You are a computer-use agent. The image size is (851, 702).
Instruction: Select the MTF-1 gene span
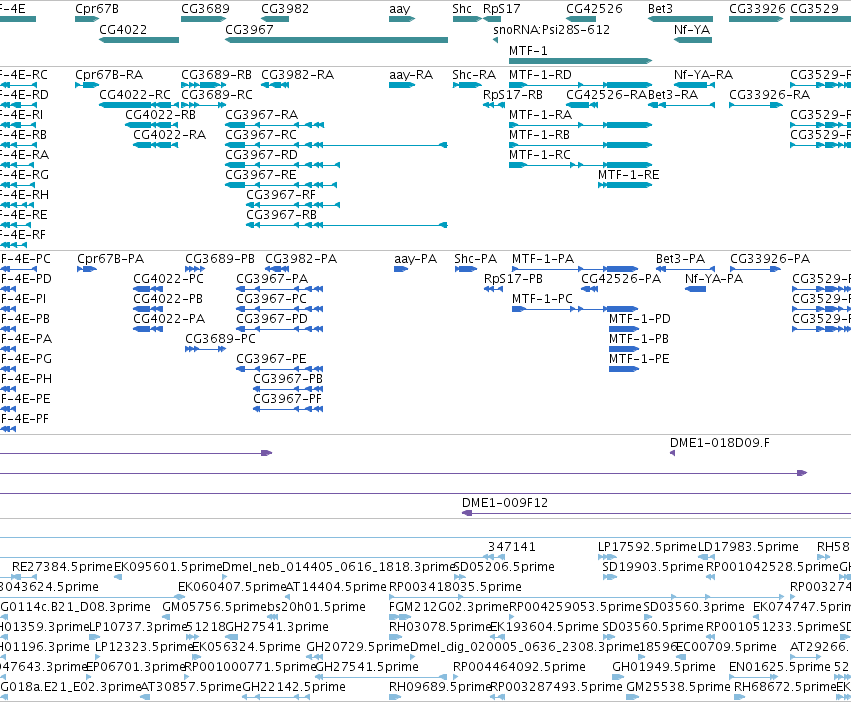580,61
